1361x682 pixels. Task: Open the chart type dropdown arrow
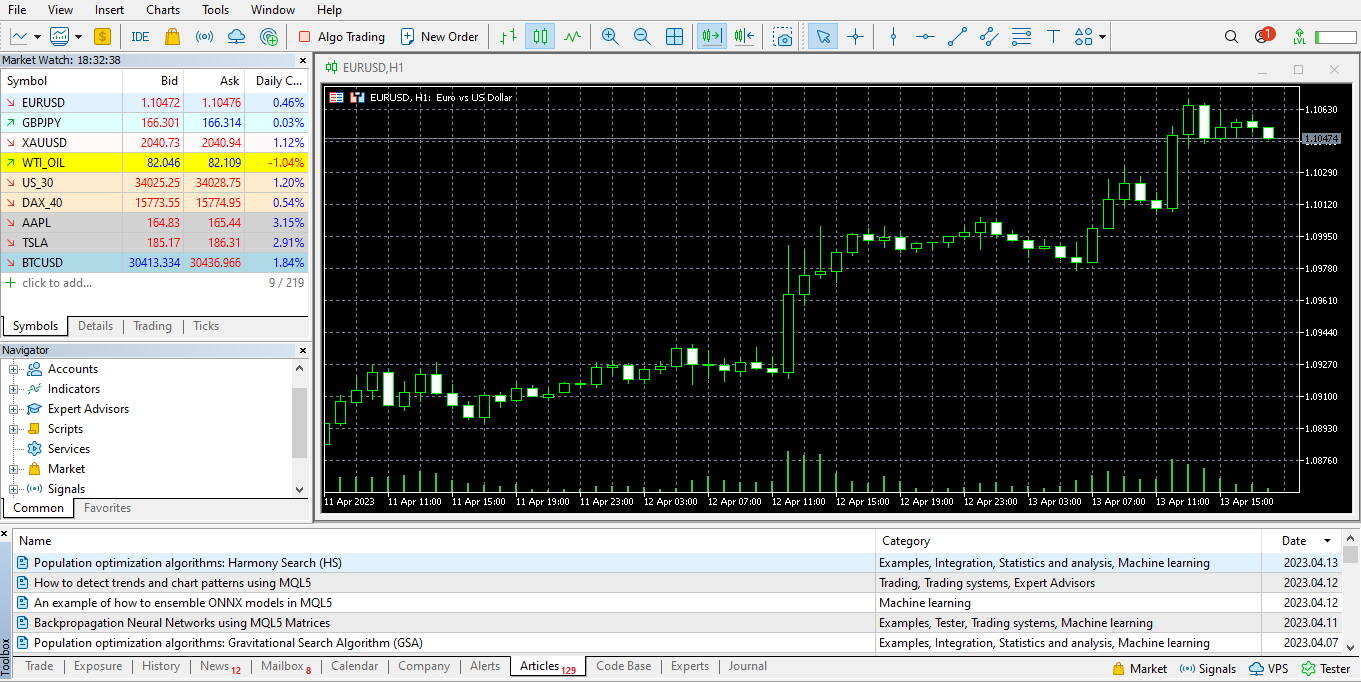point(37,36)
